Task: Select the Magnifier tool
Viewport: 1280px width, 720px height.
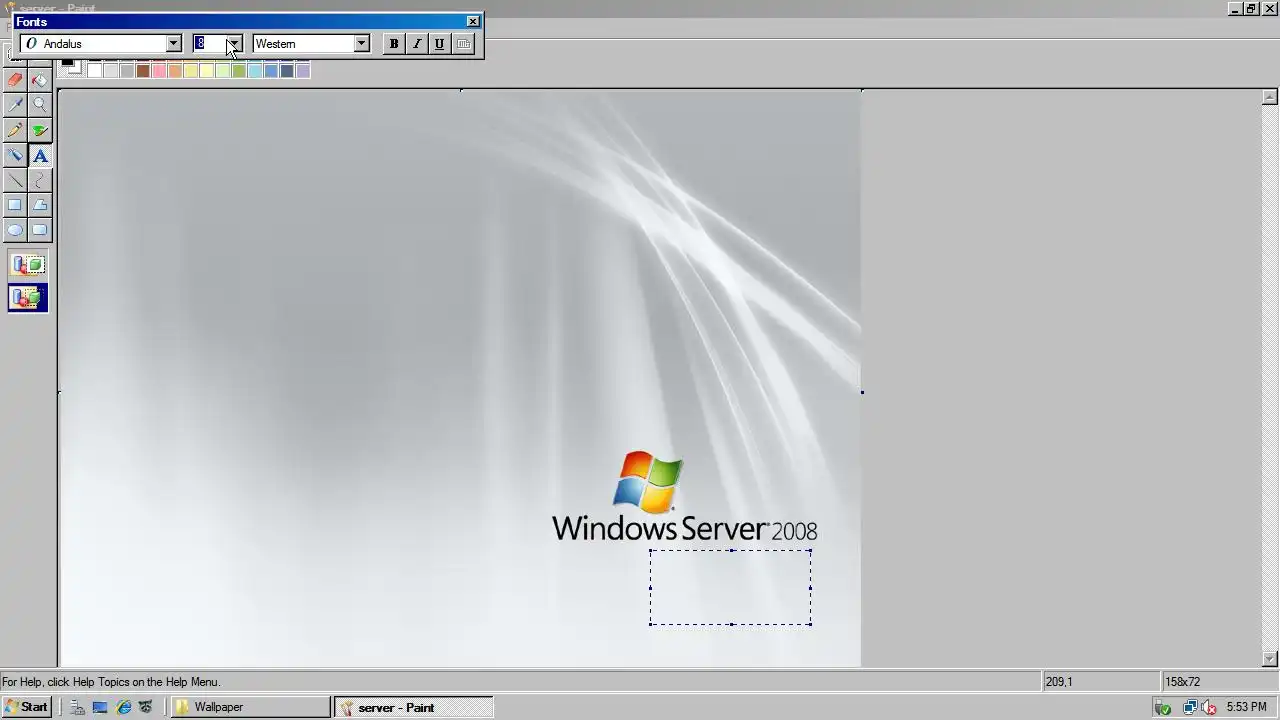Action: pos(40,105)
